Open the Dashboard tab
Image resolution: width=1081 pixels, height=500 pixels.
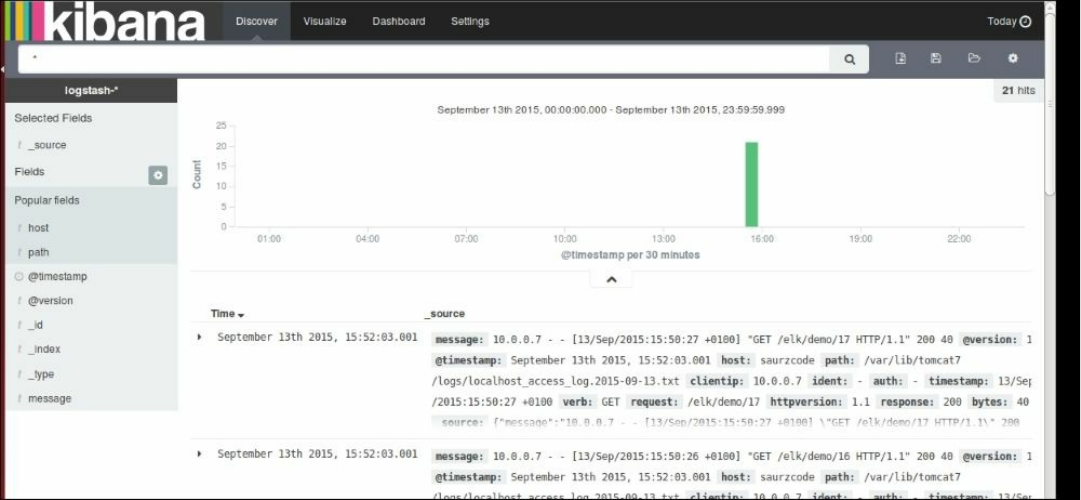(x=398, y=21)
